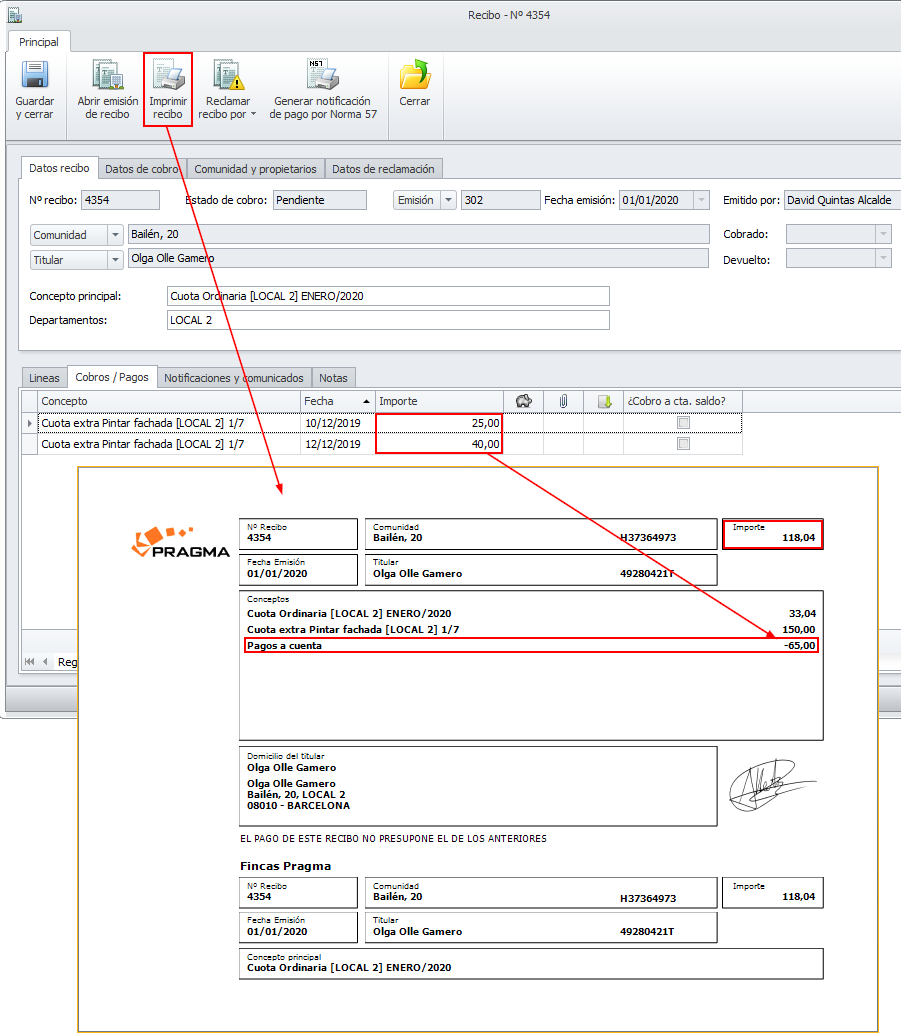This screenshot has width=901, height=1035.
Task: Click piggy bank column header icon
Action: (x=523, y=401)
